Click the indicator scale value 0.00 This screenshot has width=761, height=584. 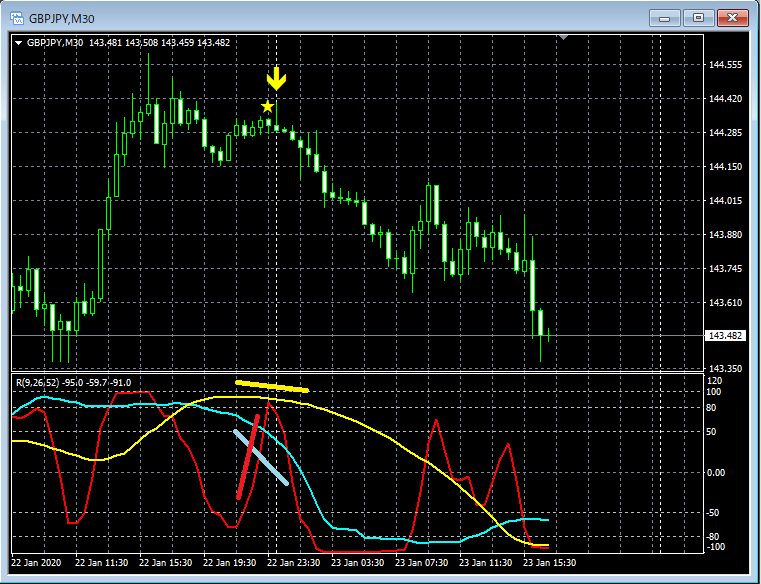(x=717, y=472)
